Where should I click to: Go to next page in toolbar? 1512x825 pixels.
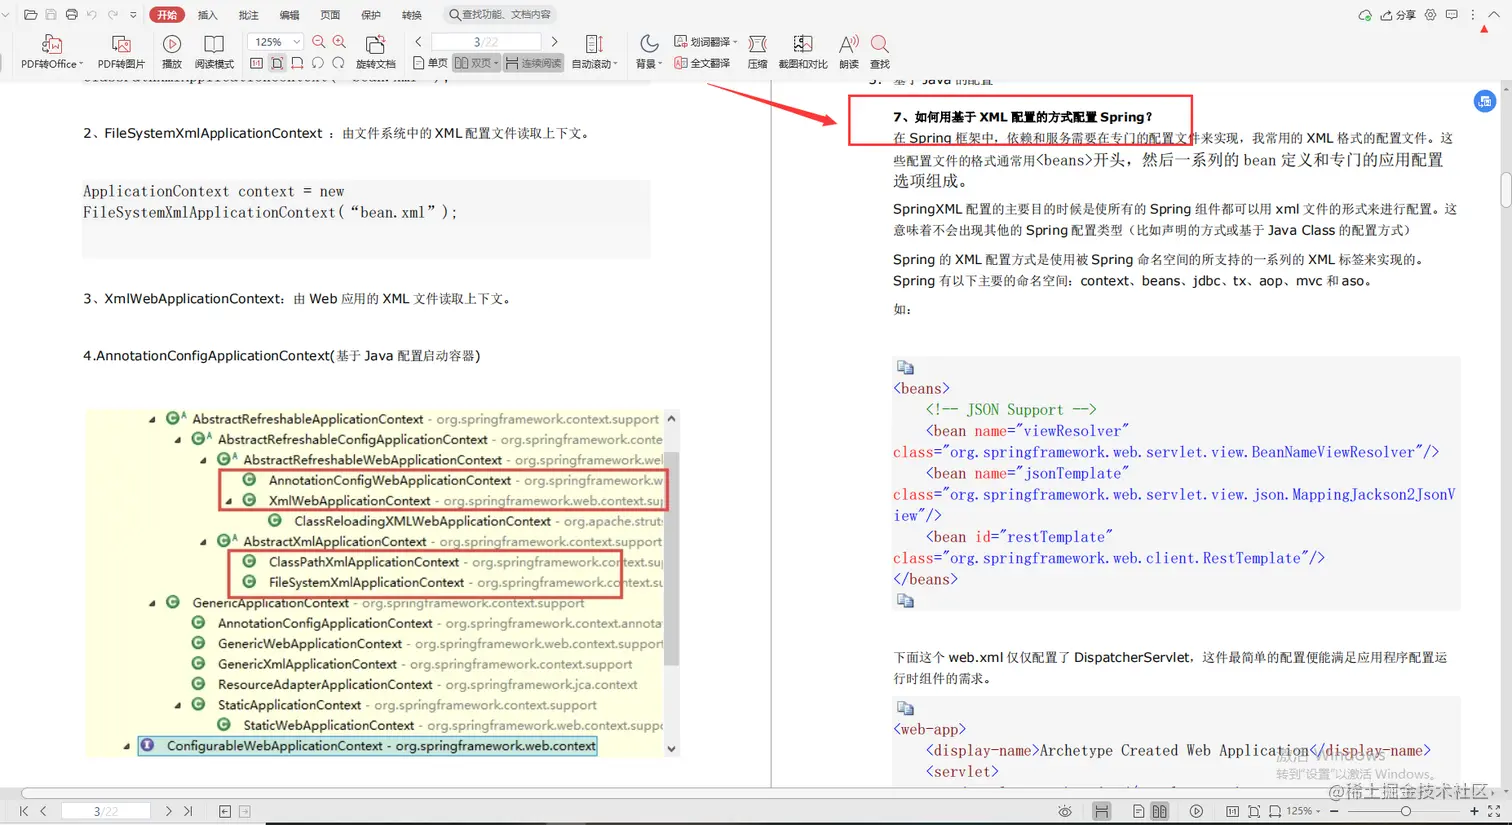[555, 42]
